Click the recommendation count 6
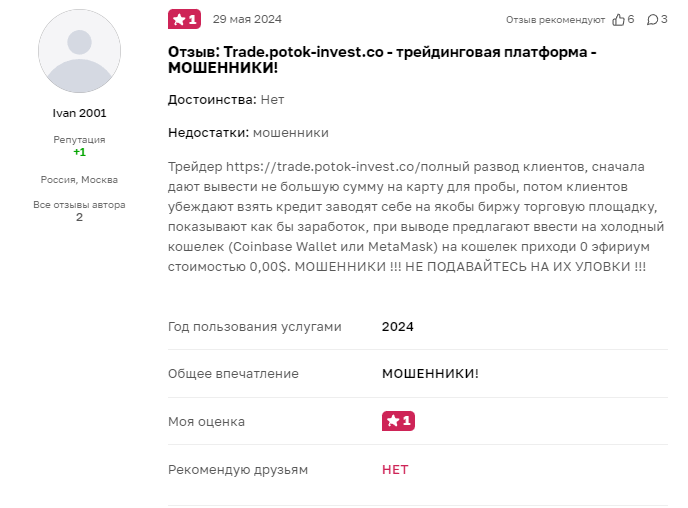 click(x=631, y=19)
